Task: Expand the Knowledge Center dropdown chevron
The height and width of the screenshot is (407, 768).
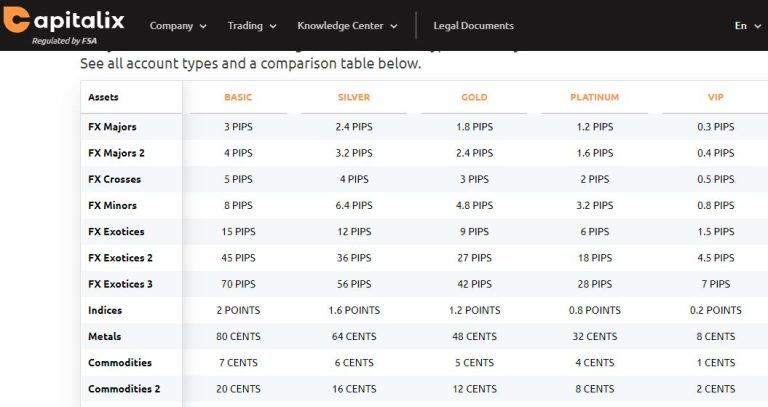Action: (x=393, y=26)
